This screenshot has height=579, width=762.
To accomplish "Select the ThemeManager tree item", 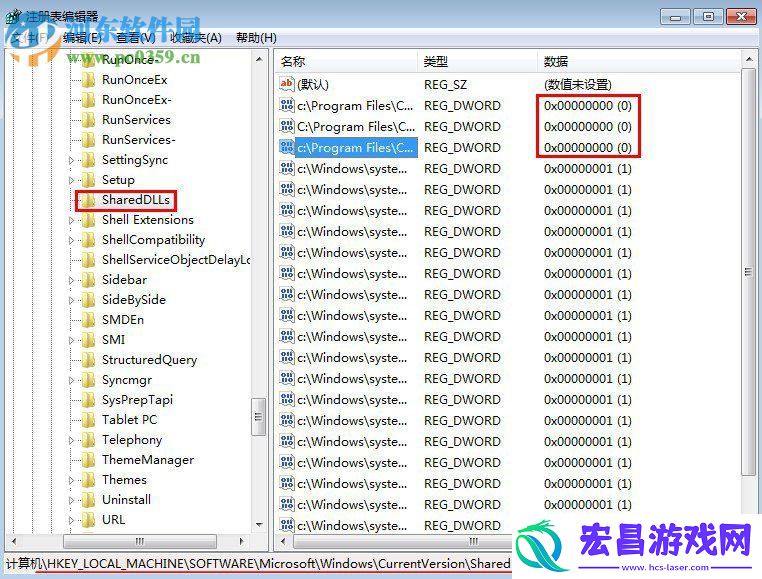I will [x=148, y=460].
